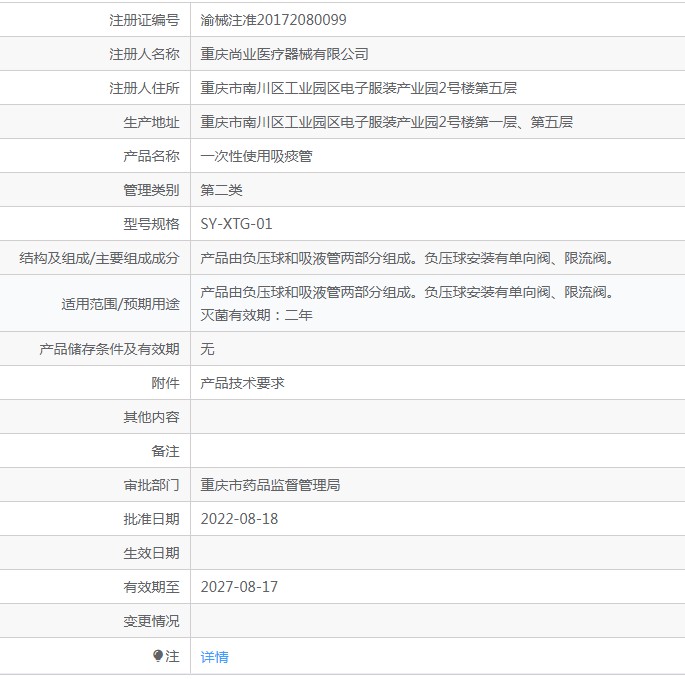685x679 pixels.
Task: Click attachment value 产品技术要求
Action: coord(242,383)
